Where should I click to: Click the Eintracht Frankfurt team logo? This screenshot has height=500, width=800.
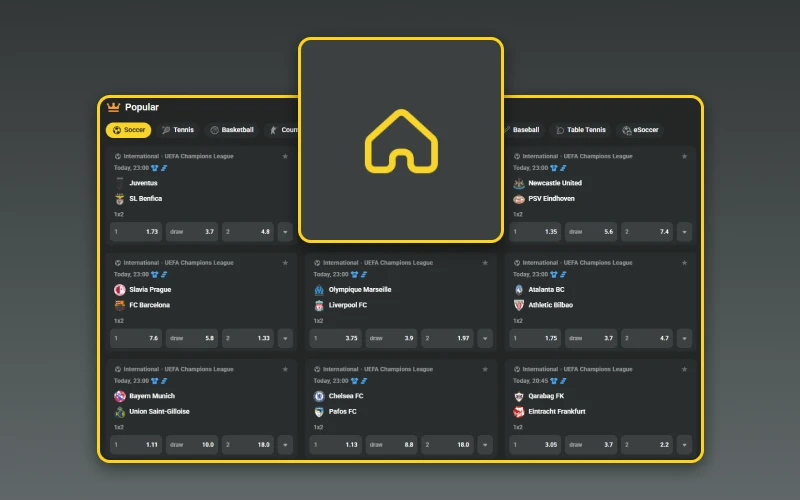pyautogui.click(x=518, y=411)
